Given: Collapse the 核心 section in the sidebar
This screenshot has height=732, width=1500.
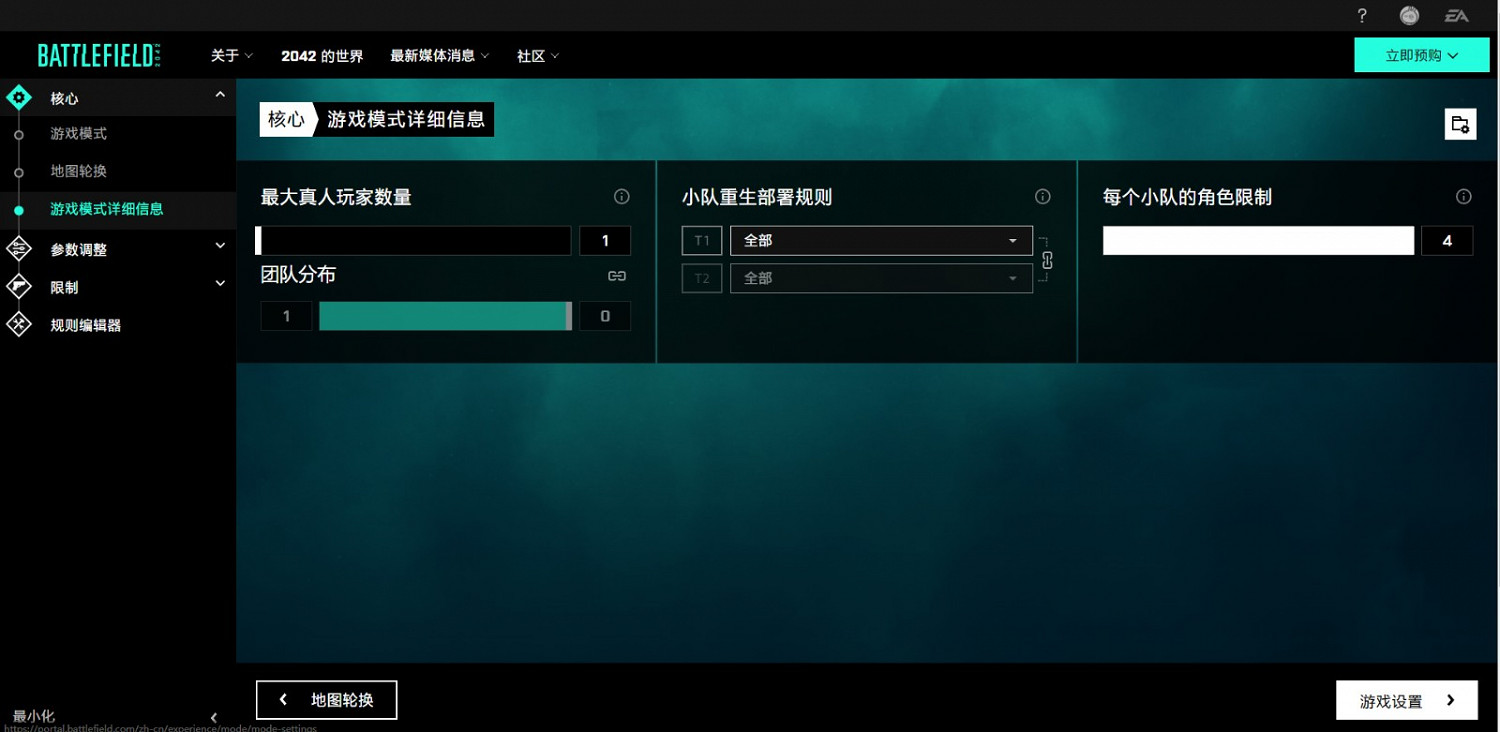Looking at the screenshot, I should coord(219,93).
